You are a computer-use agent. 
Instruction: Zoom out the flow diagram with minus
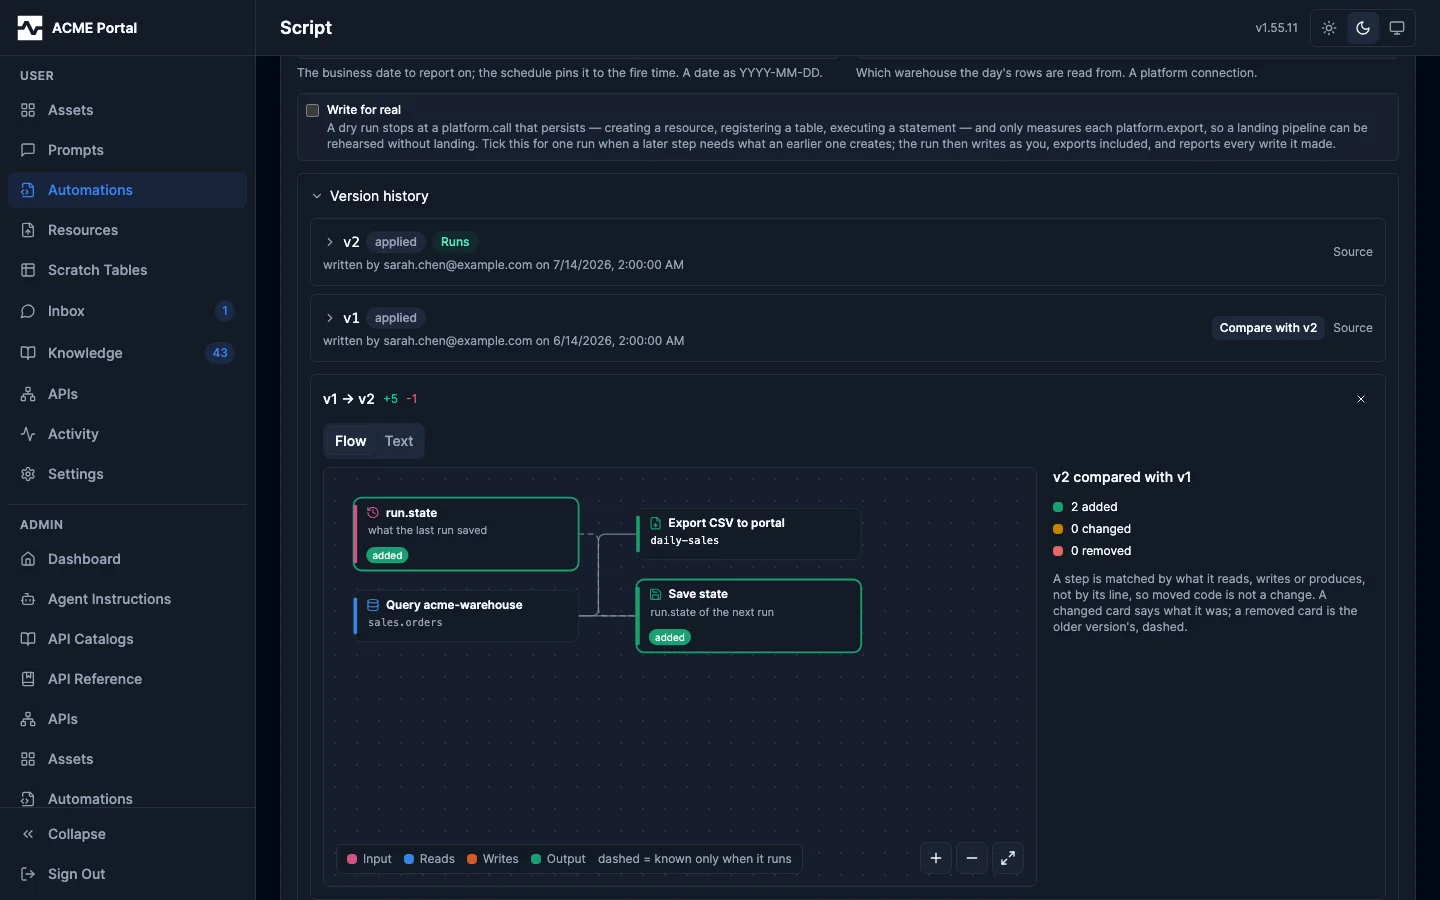[x=972, y=858]
